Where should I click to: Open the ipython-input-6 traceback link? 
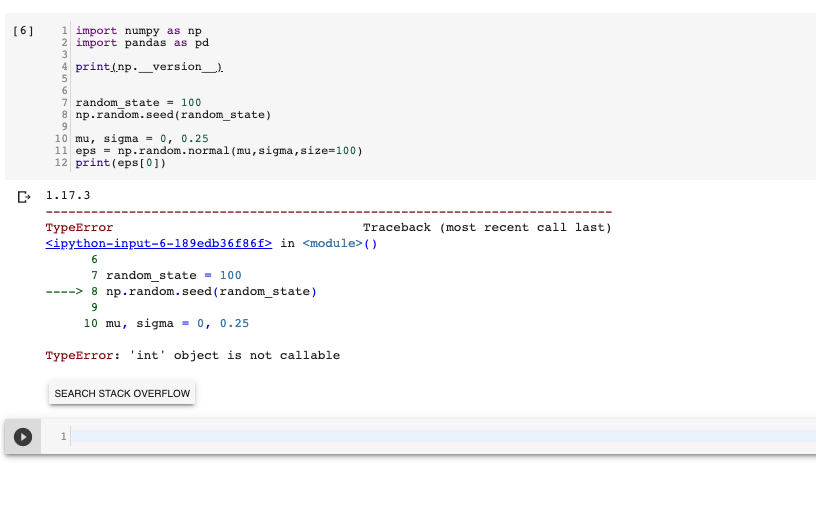coord(159,243)
